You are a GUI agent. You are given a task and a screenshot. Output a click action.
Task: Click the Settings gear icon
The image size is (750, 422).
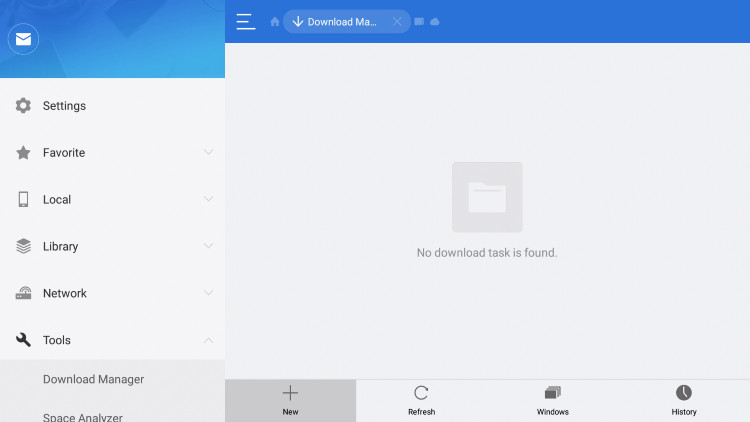pos(23,106)
